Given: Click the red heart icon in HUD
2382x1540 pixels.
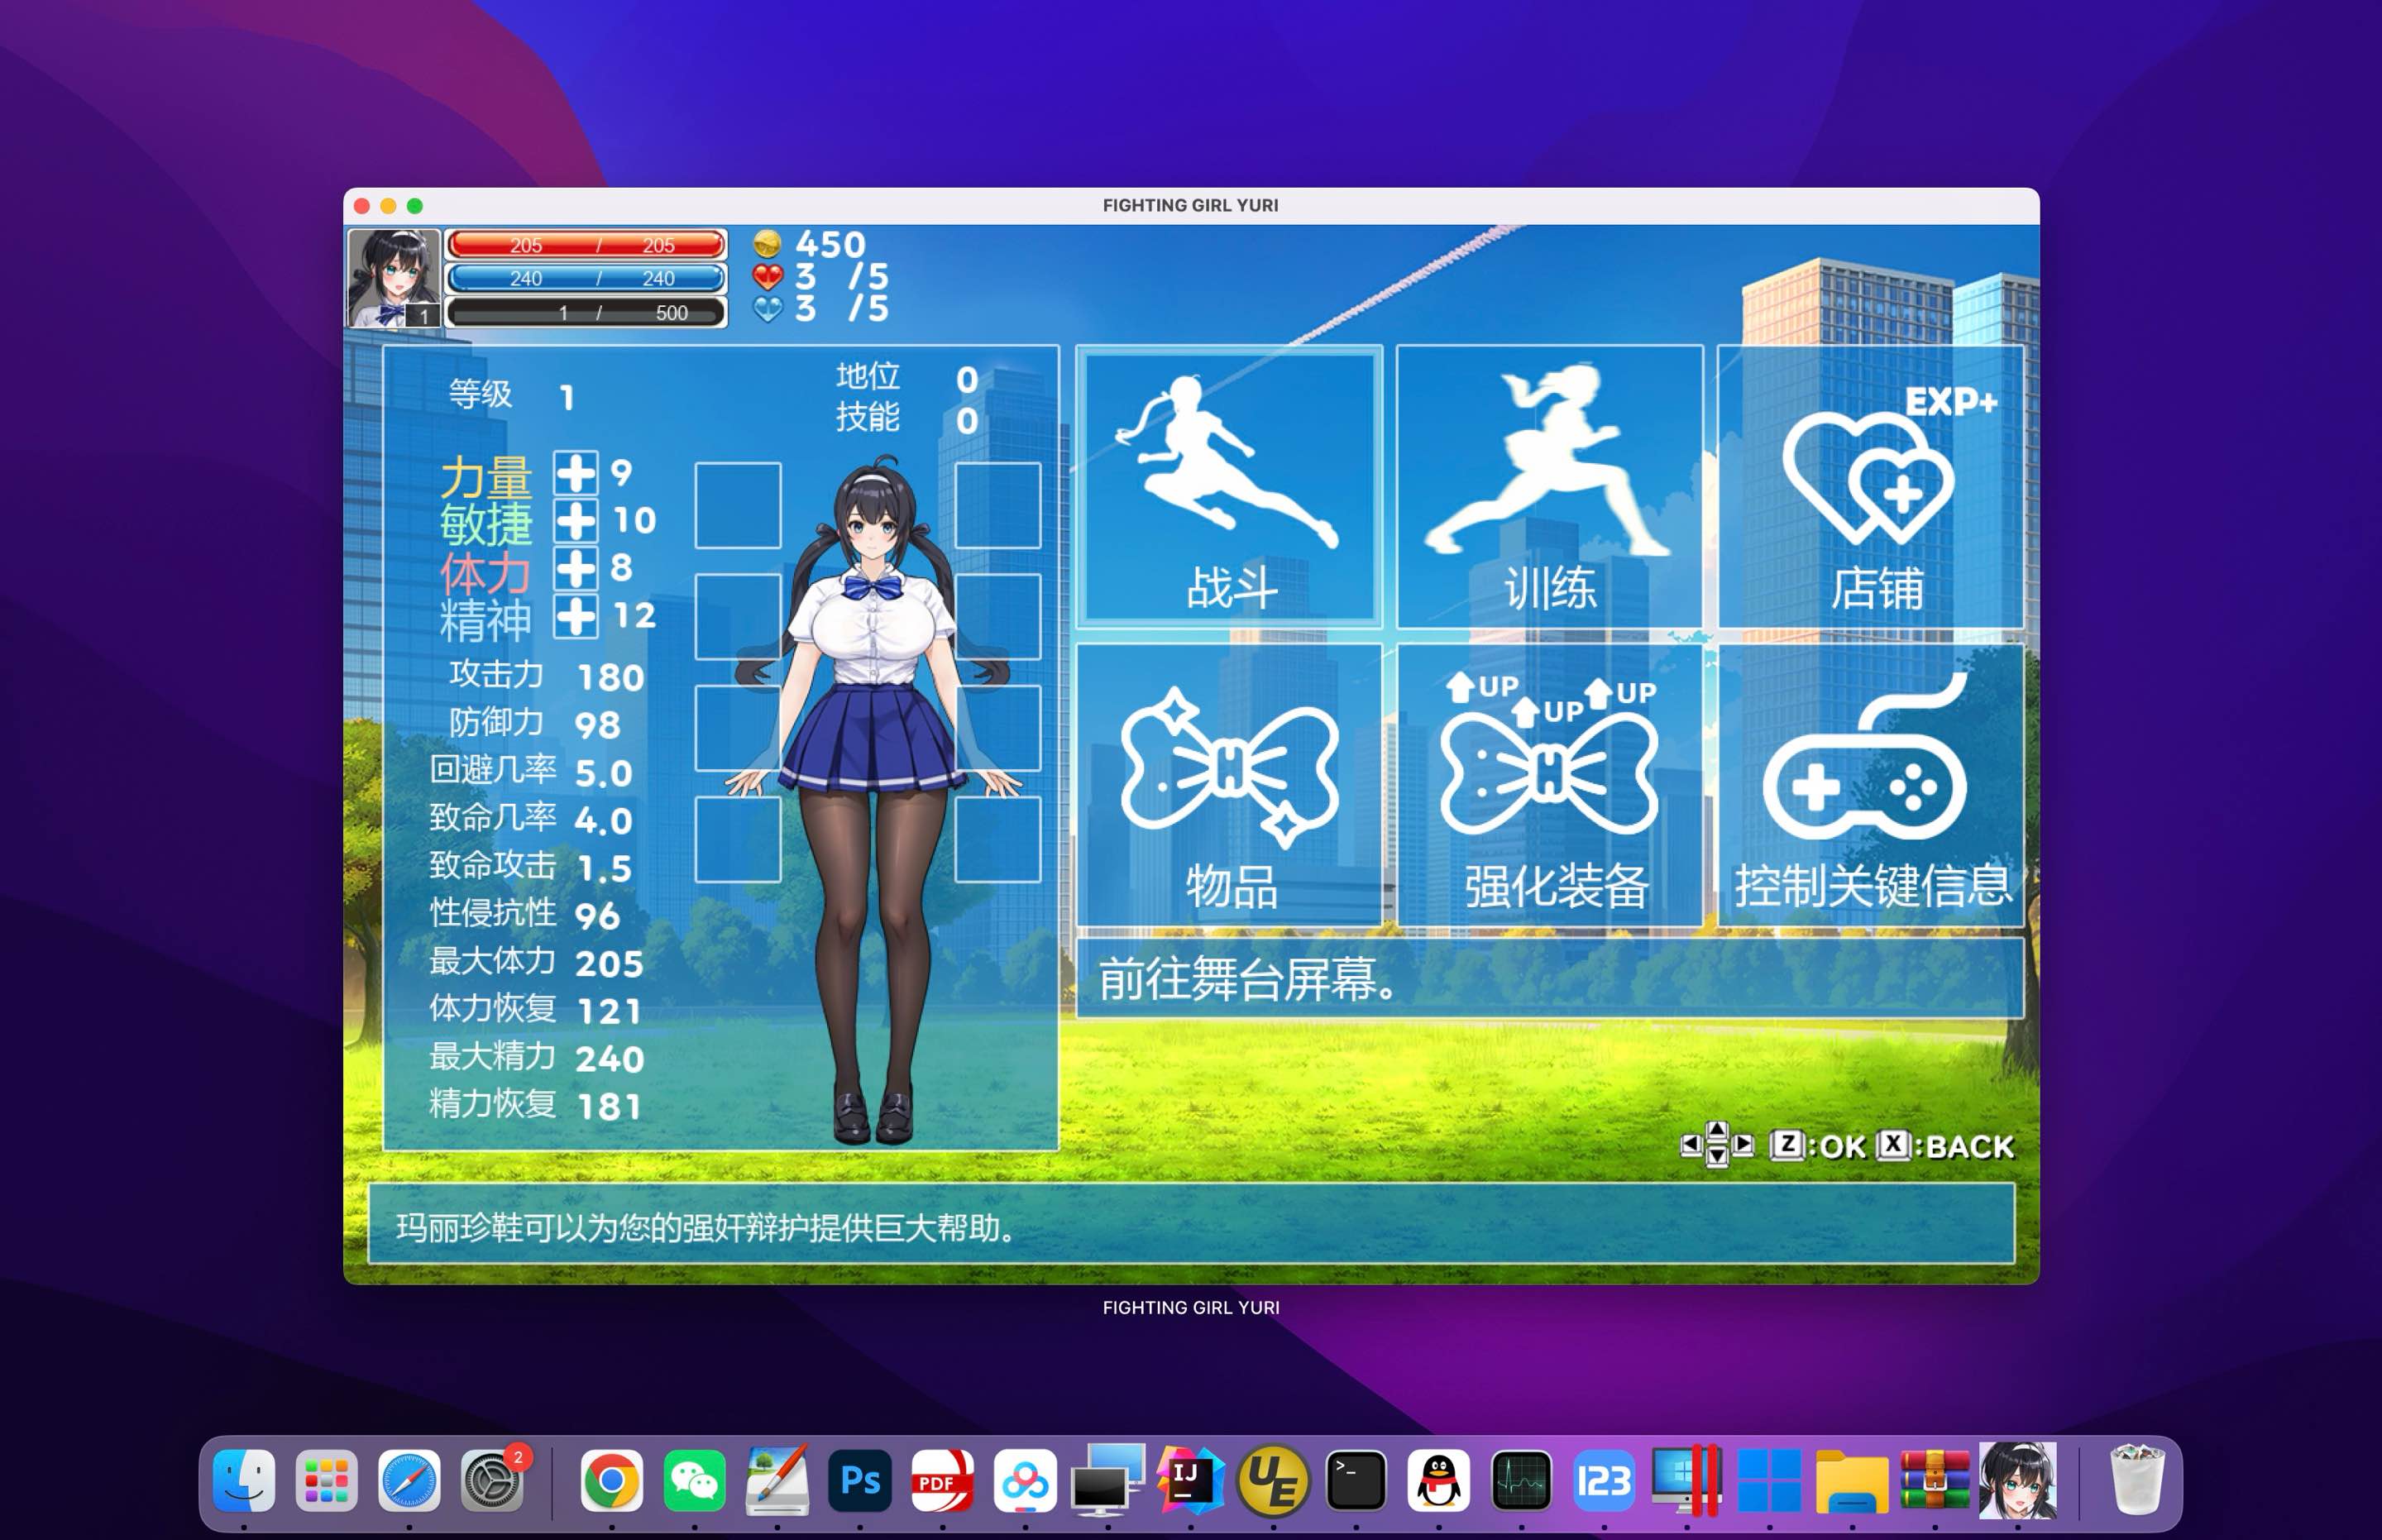Looking at the screenshot, I should click(767, 276).
